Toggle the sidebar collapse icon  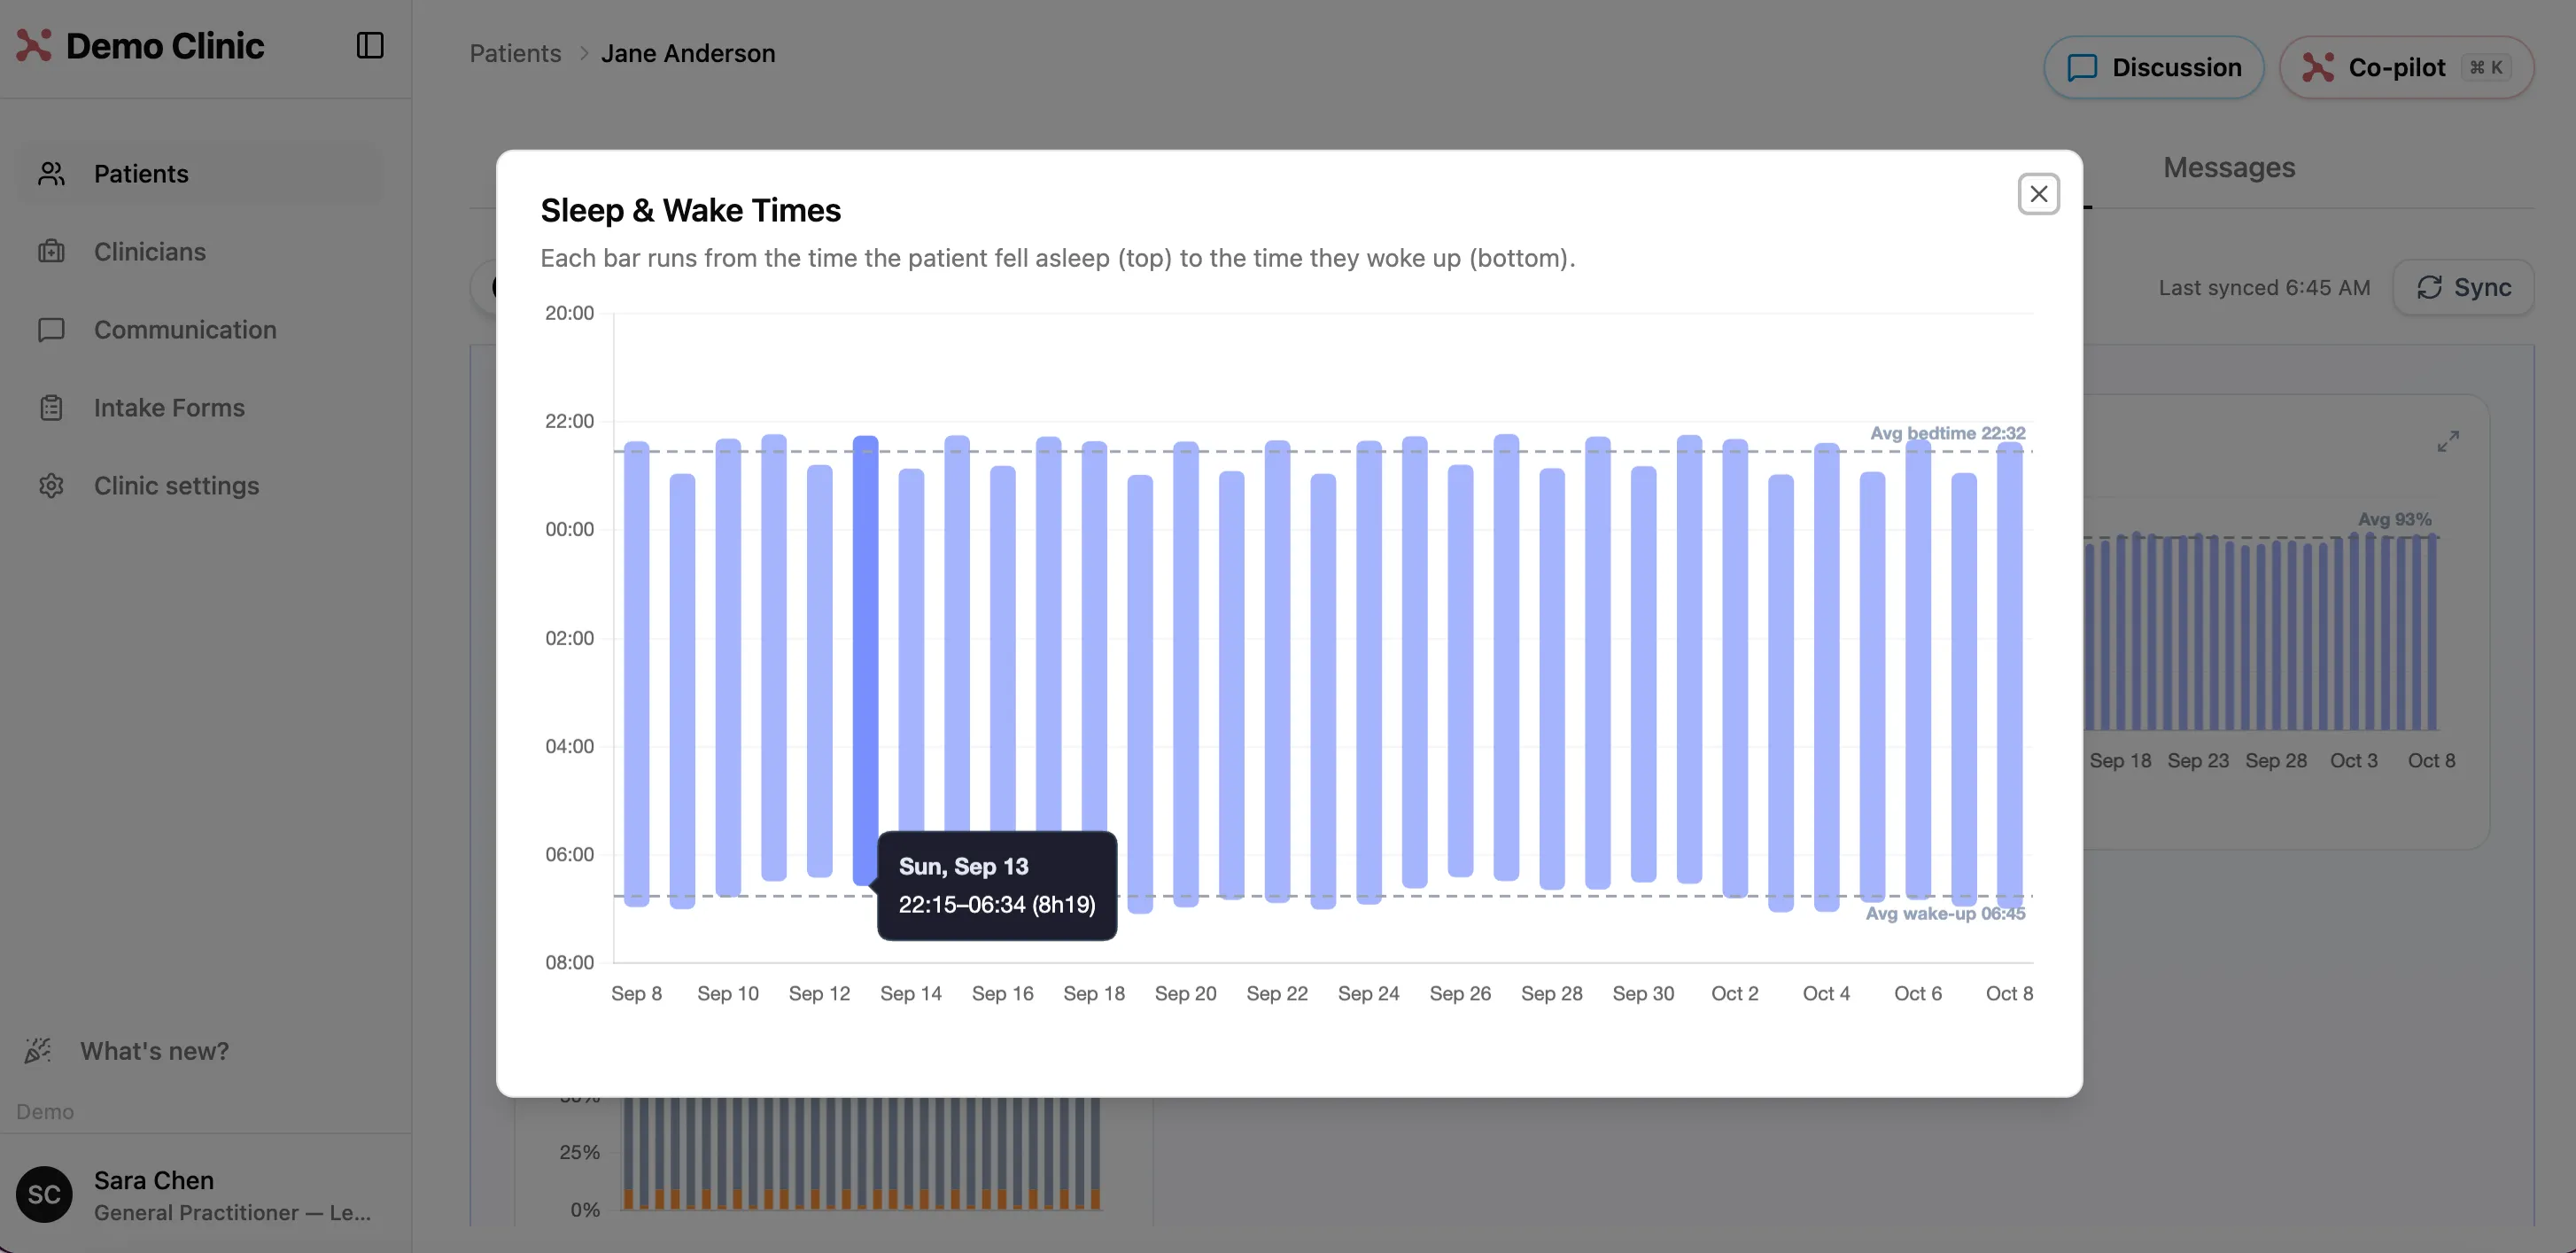(x=370, y=46)
